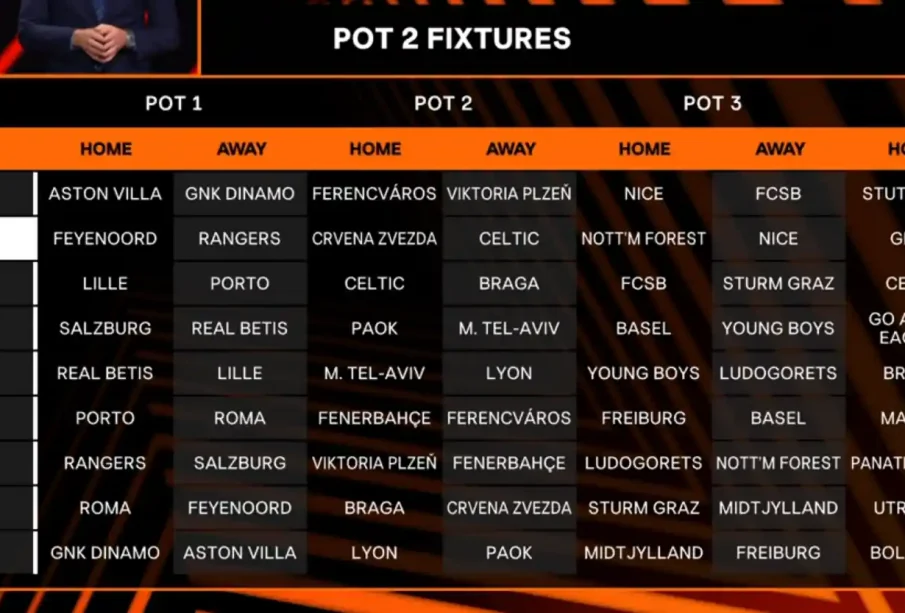Select Young Boys in Pot 3 home column

pyautogui.click(x=644, y=373)
